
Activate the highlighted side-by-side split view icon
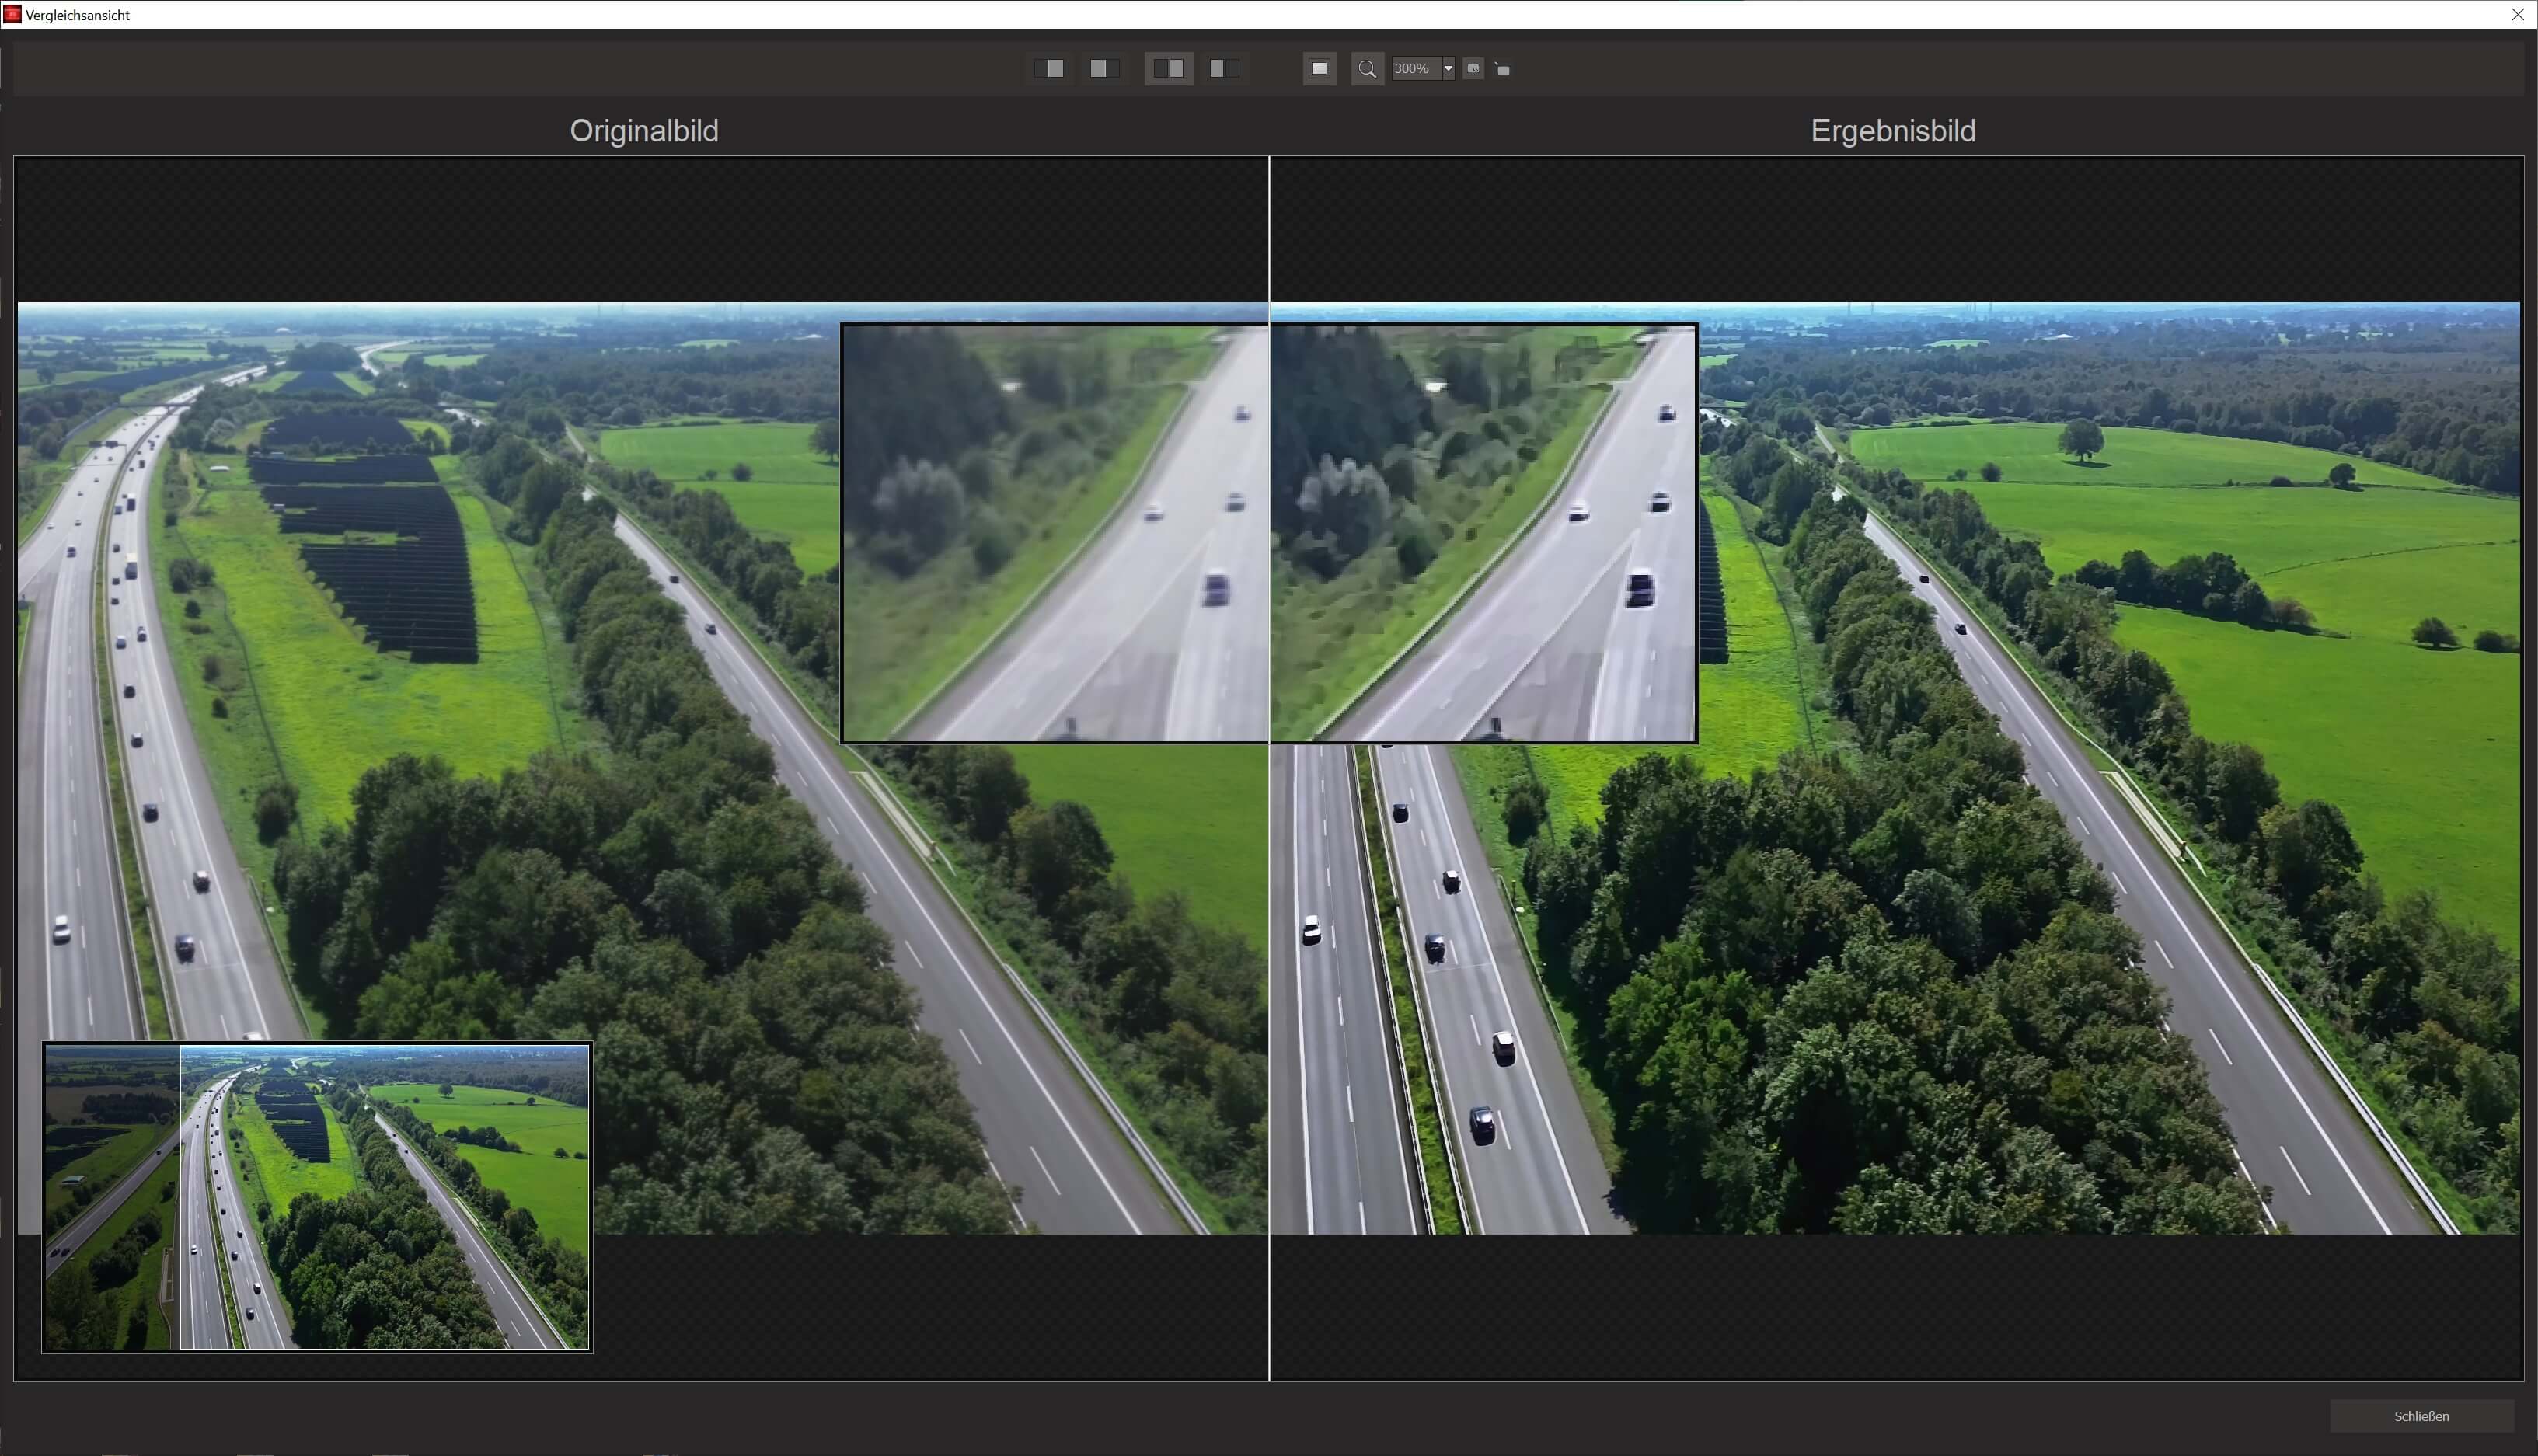(1168, 68)
